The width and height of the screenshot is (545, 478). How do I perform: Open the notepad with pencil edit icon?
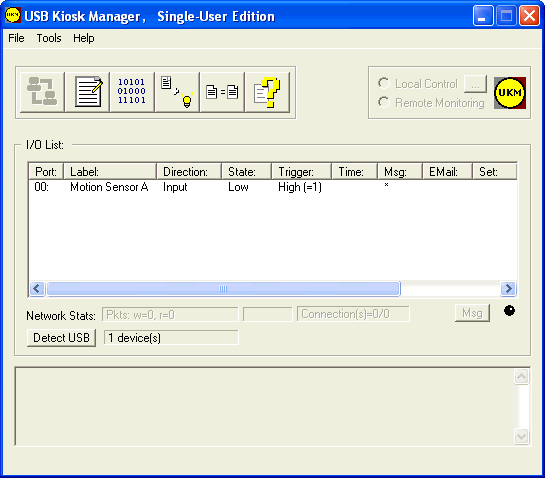[87, 92]
